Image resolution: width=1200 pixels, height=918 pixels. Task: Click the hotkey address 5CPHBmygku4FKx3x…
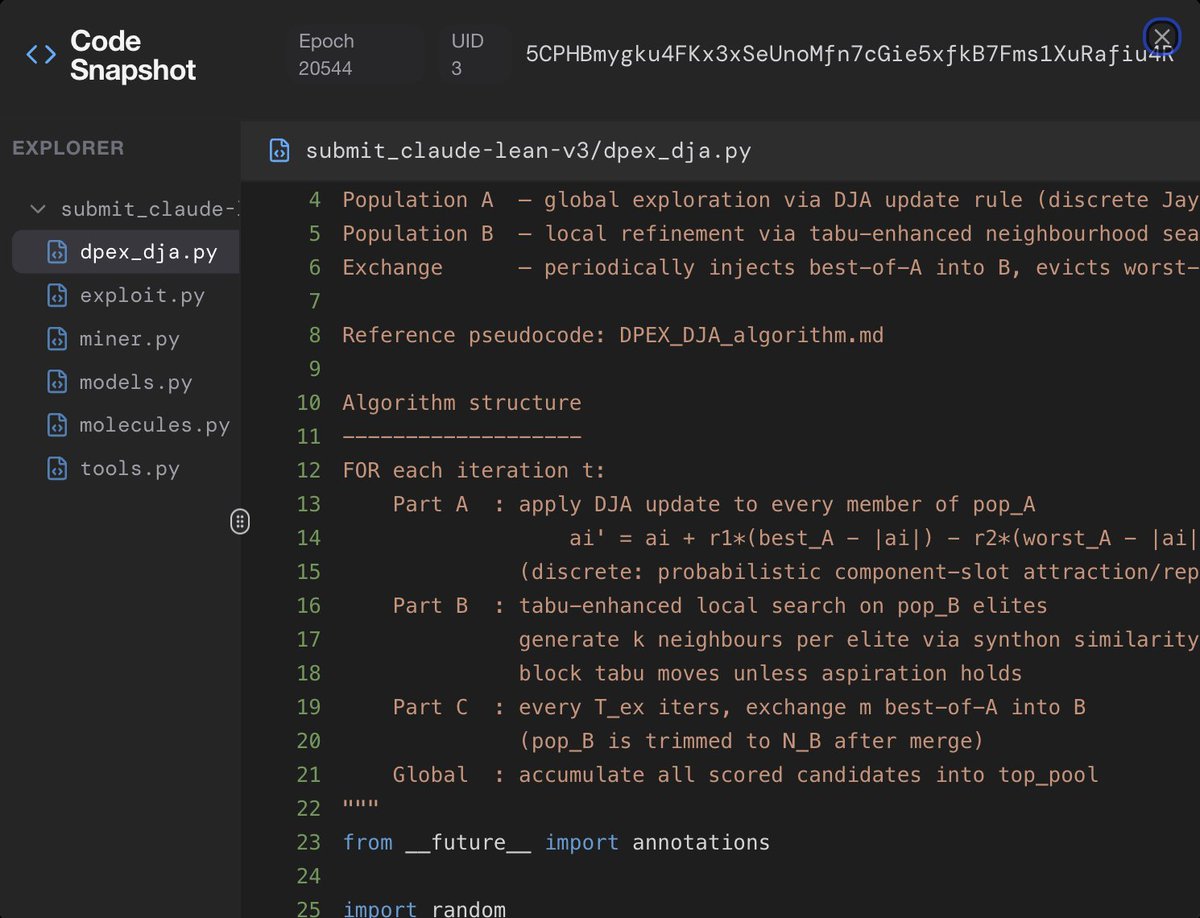(x=850, y=55)
